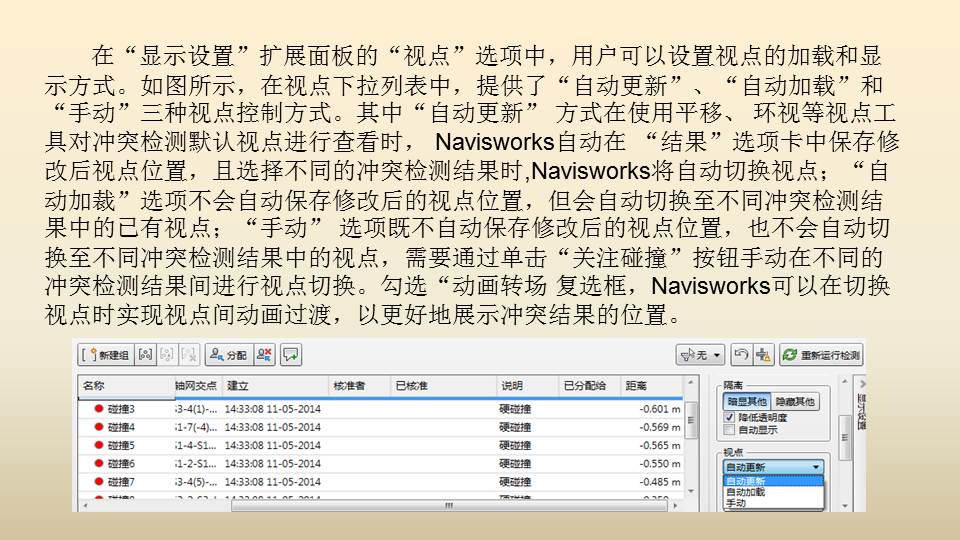Choose 自动加载 in the viewpoint list
Image resolution: width=960 pixels, height=540 pixels.
774,492
